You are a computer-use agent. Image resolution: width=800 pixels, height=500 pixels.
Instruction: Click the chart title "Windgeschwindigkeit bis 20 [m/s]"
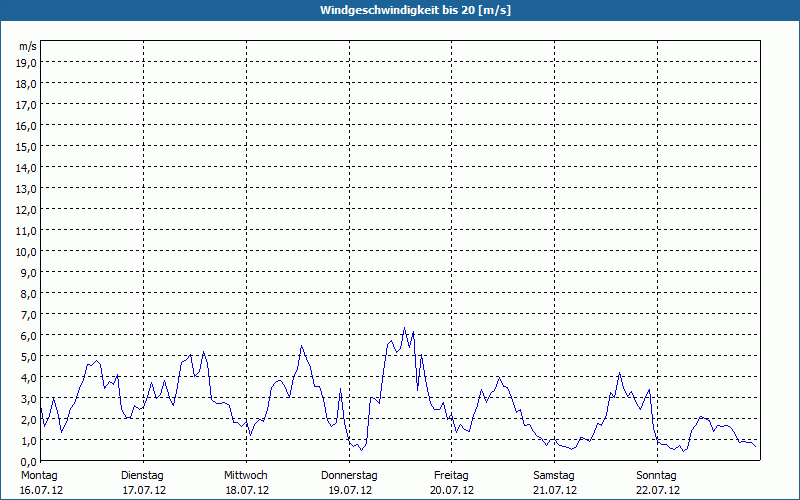click(400, 10)
